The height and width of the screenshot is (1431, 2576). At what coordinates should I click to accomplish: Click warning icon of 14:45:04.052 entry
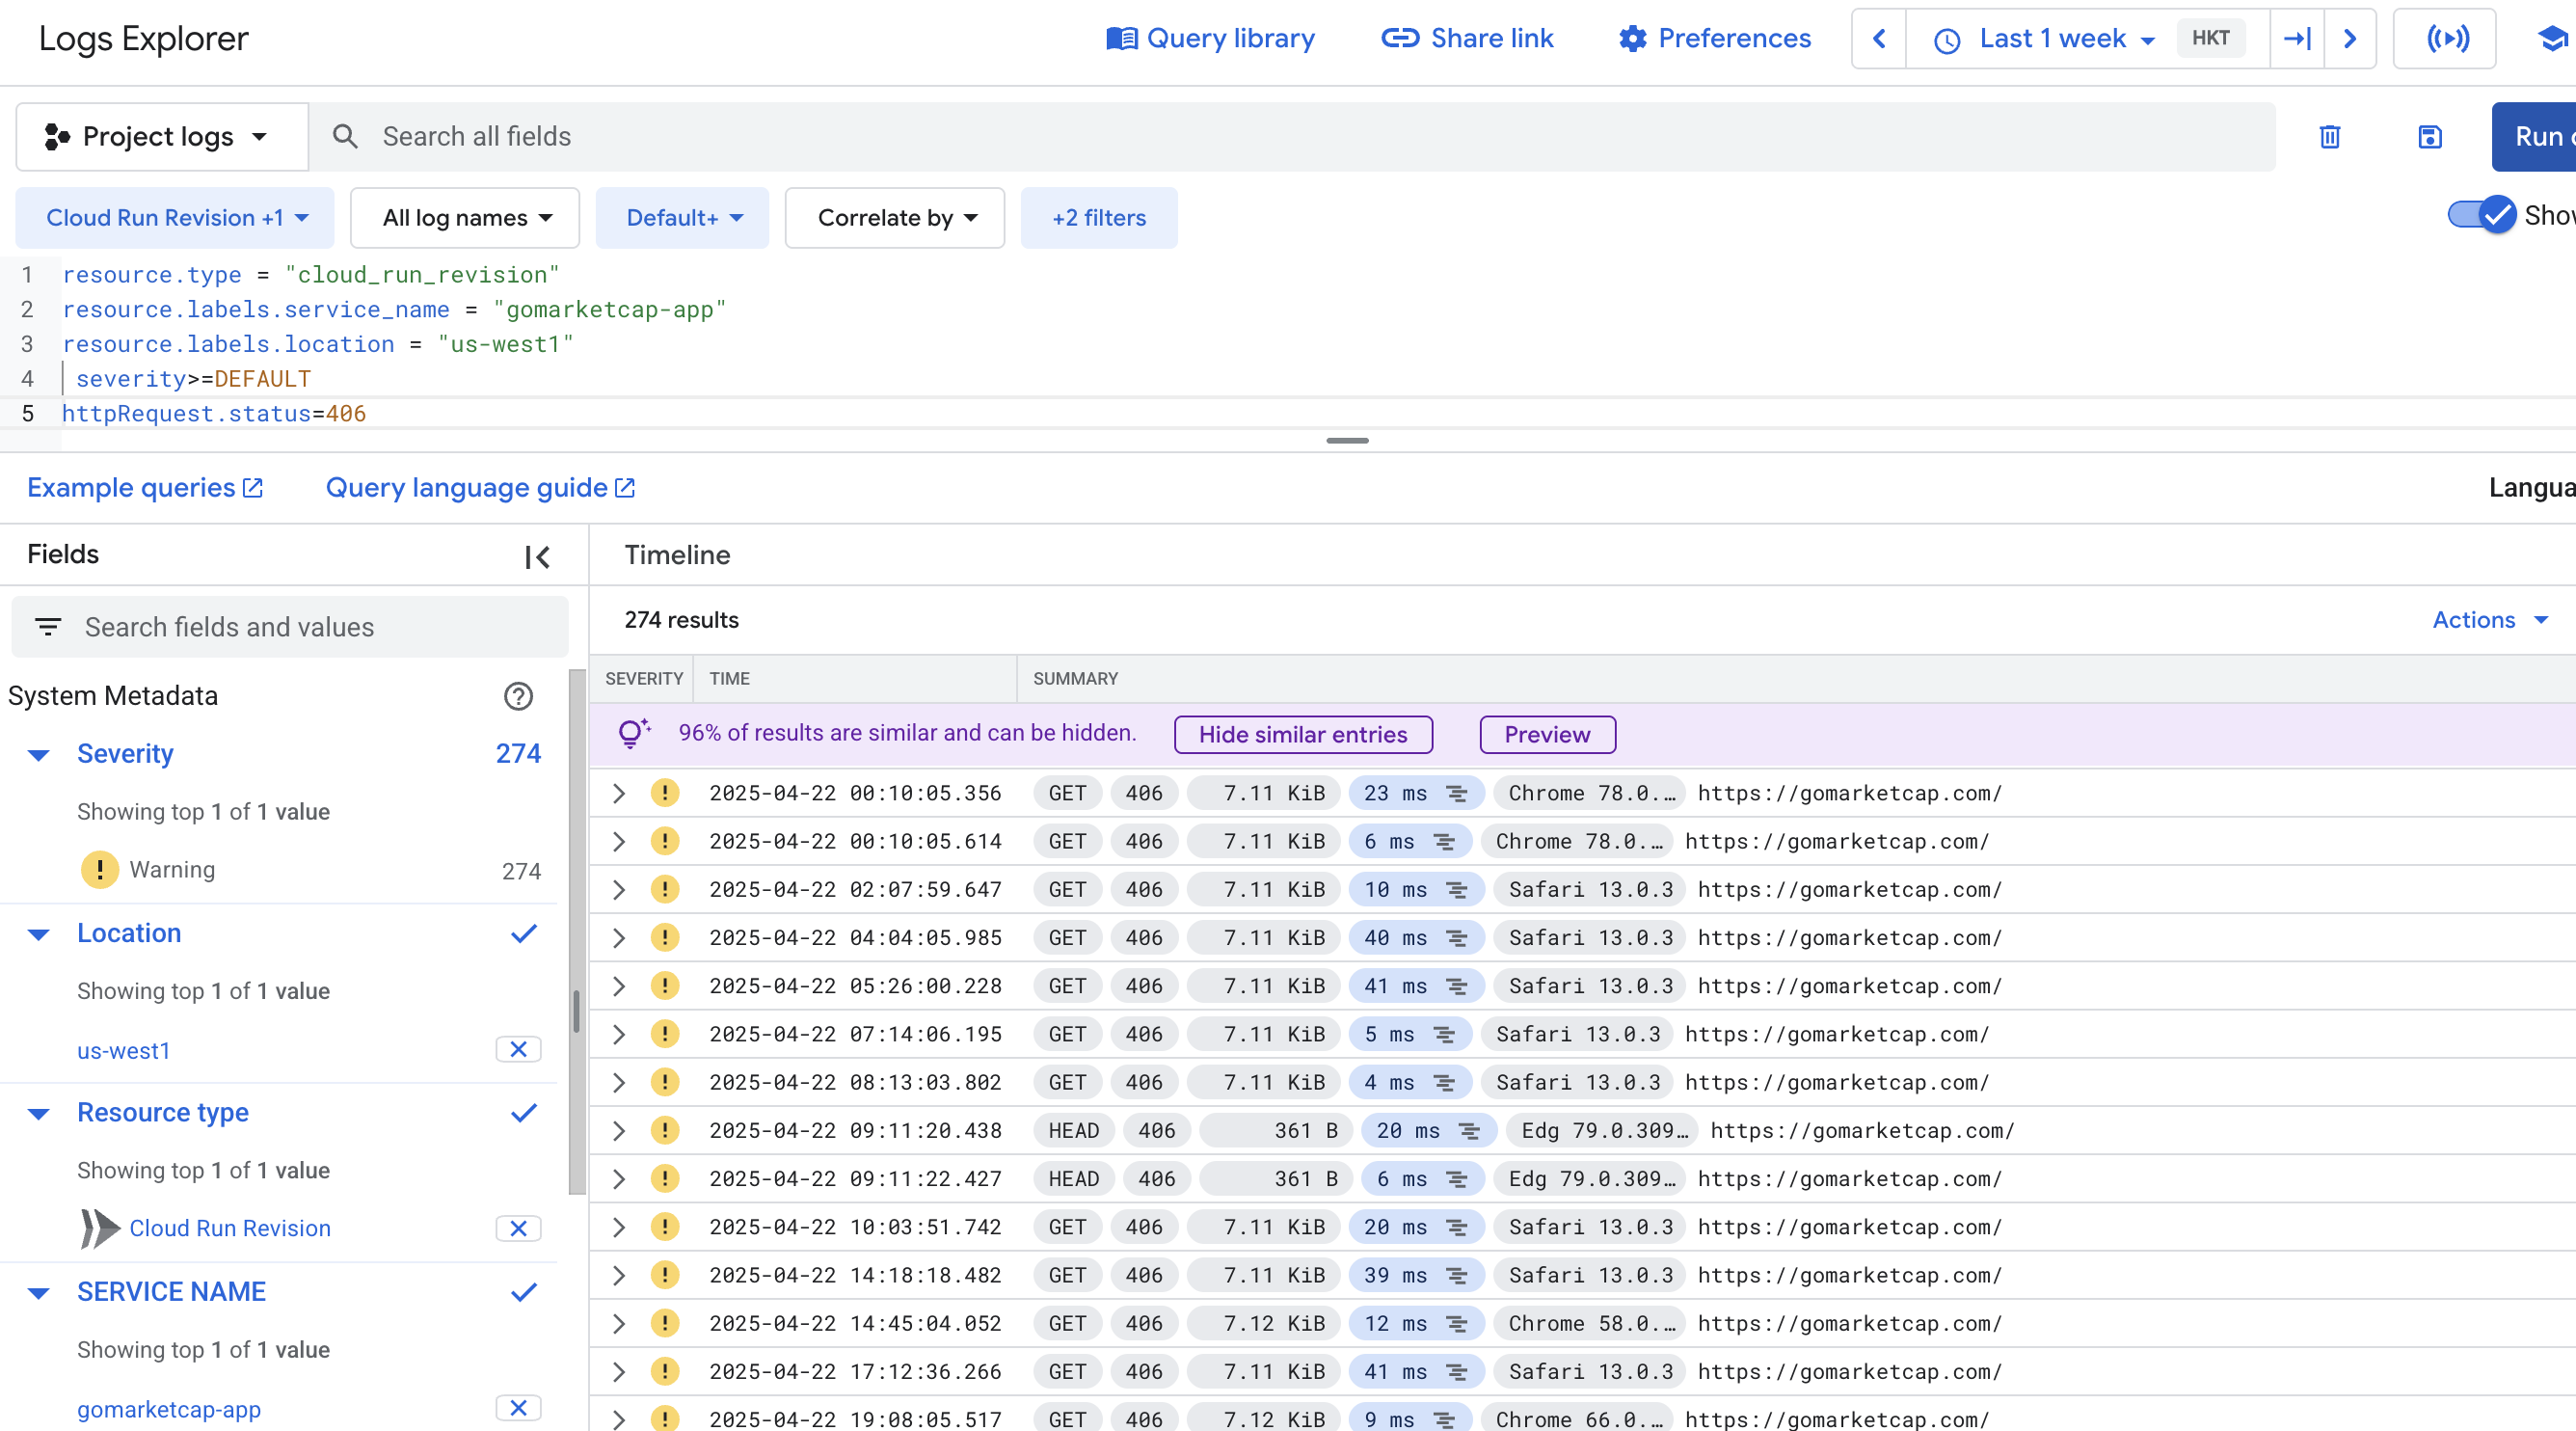coord(665,1323)
